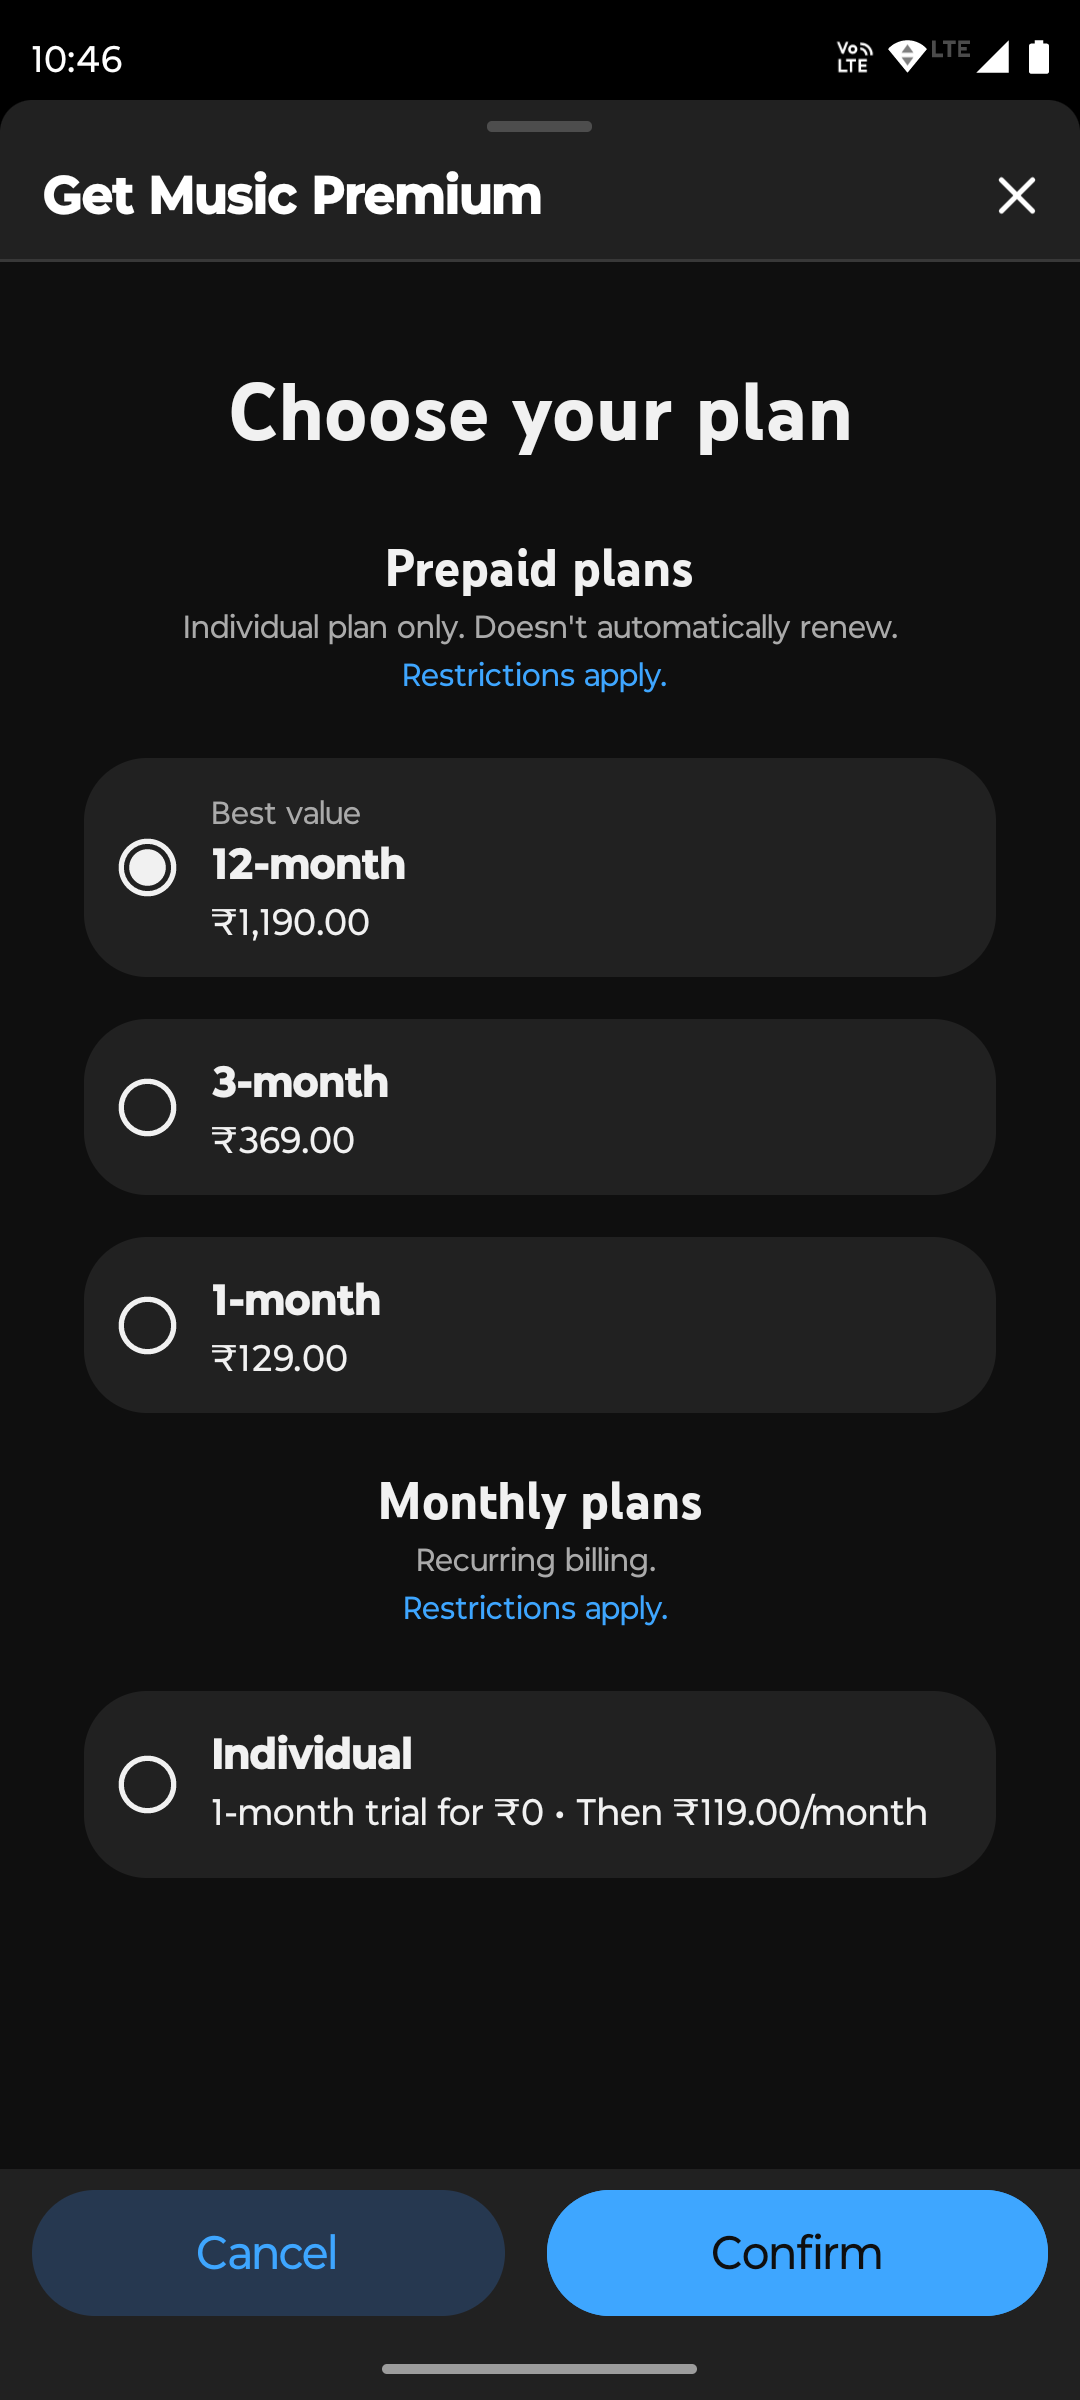Select the 12-month prepaid plan radio button
This screenshot has height=2400, width=1080.
pyautogui.click(x=148, y=867)
